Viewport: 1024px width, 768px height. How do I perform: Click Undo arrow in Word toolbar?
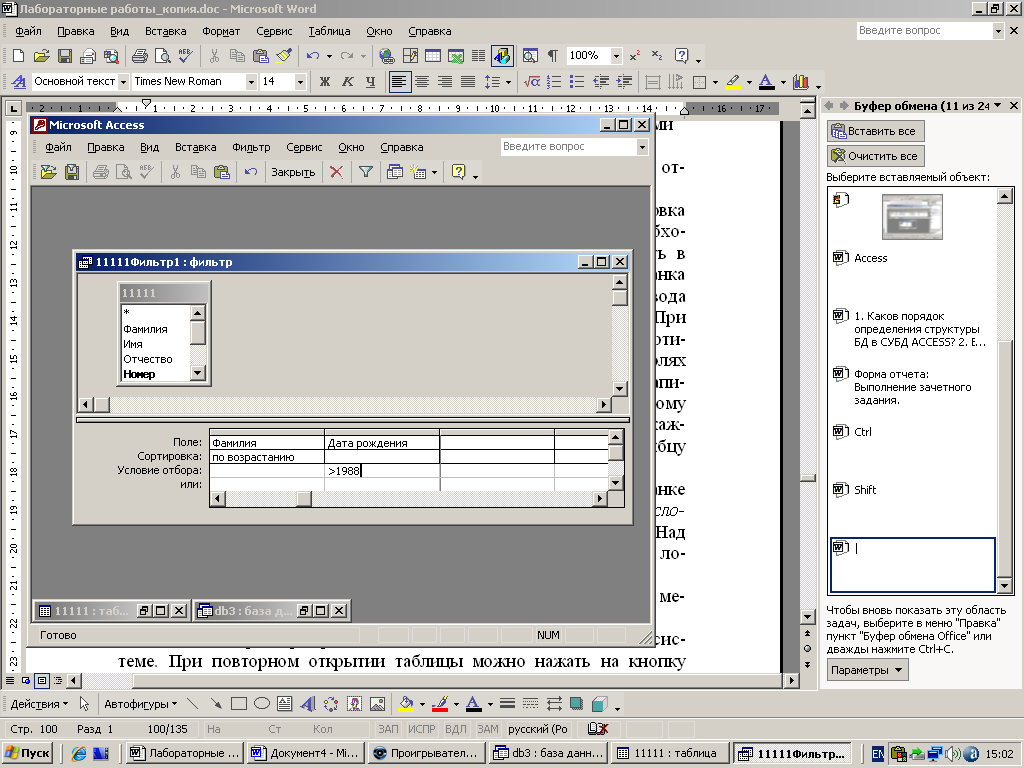(x=313, y=56)
